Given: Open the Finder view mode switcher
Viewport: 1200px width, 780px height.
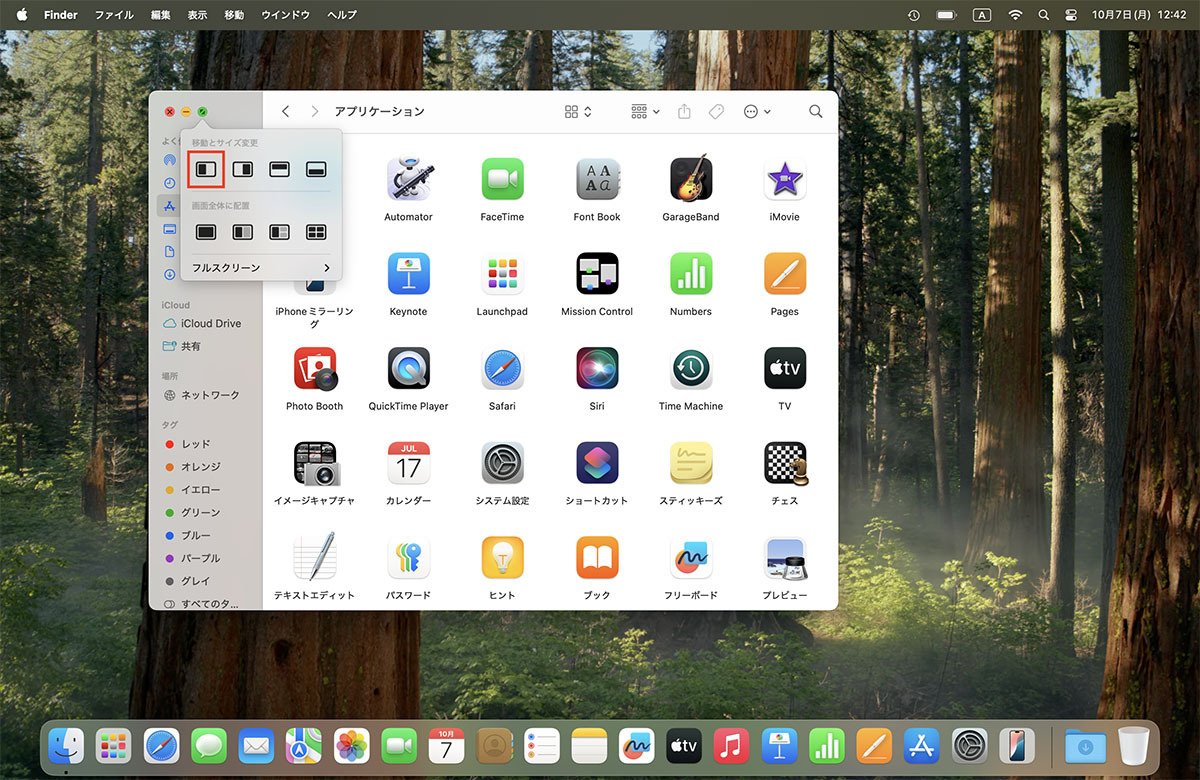Looking at the screenshot, I should [578, 112].
